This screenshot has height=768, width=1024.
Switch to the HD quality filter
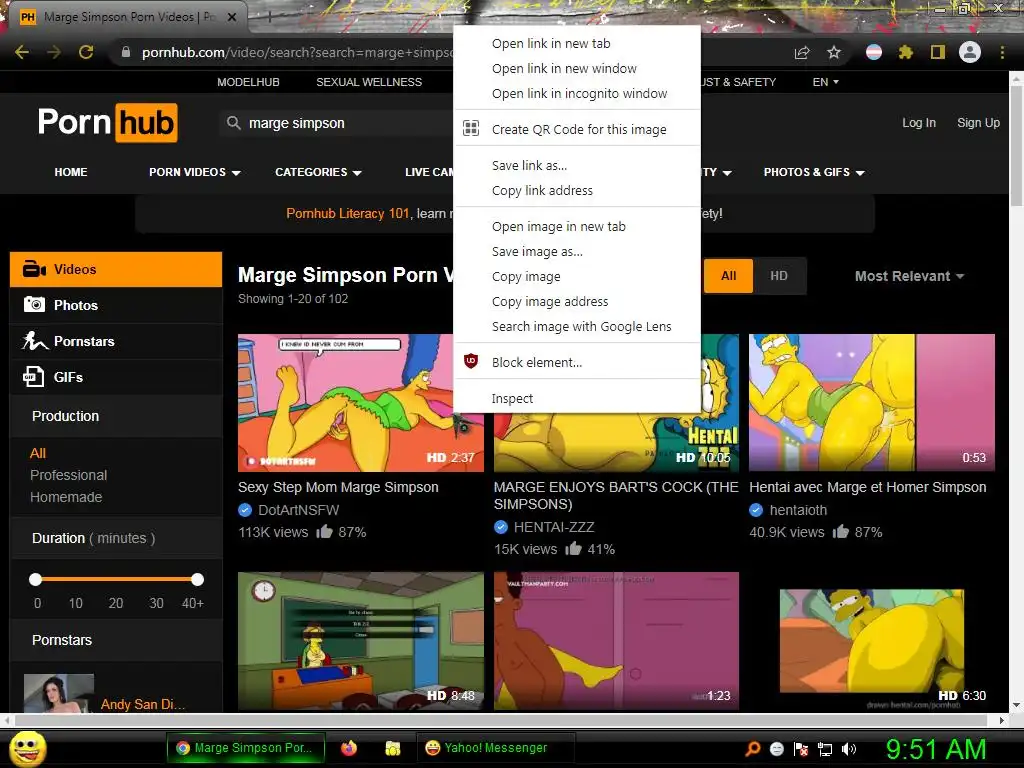pos(778,276)
